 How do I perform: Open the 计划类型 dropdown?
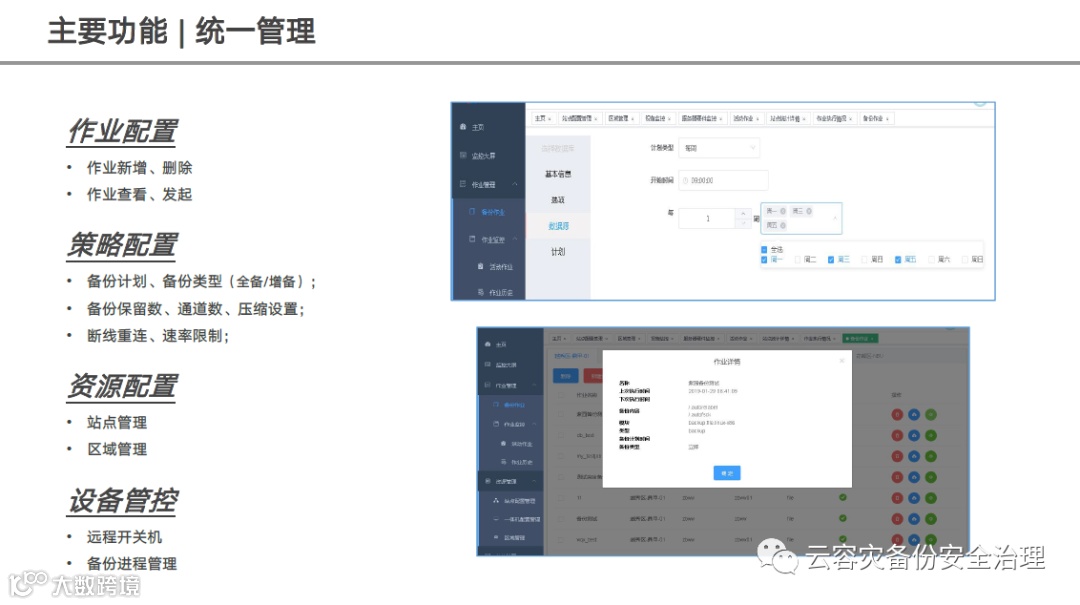click(719, 147)
